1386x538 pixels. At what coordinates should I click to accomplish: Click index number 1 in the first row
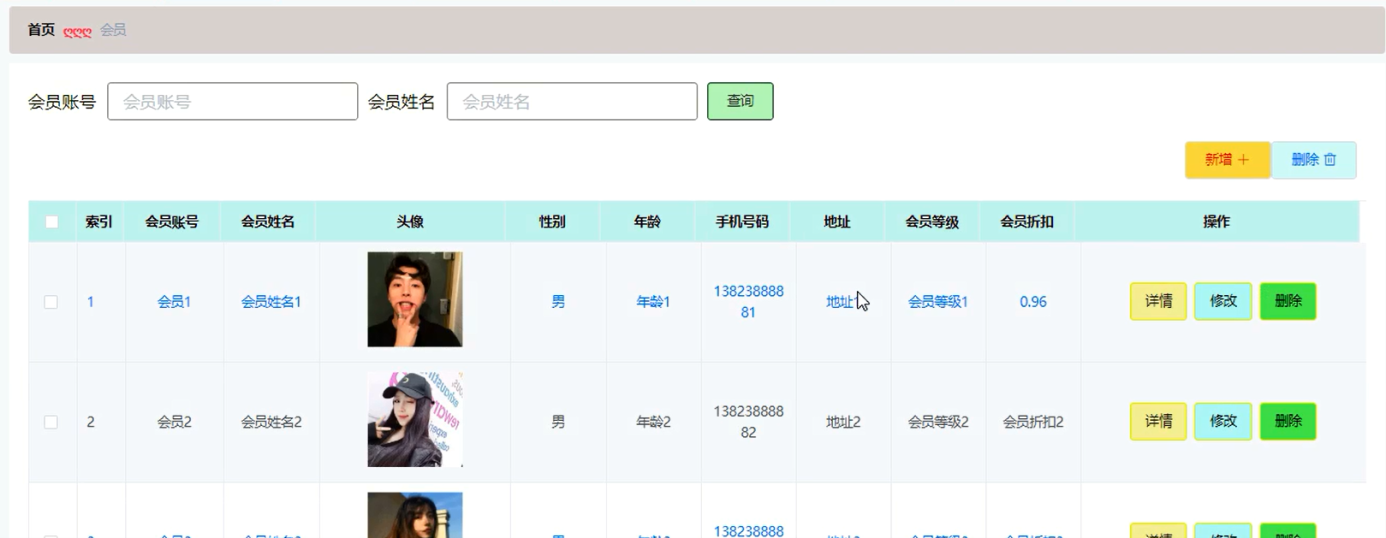pyautogui.click(x=90, y=302)
